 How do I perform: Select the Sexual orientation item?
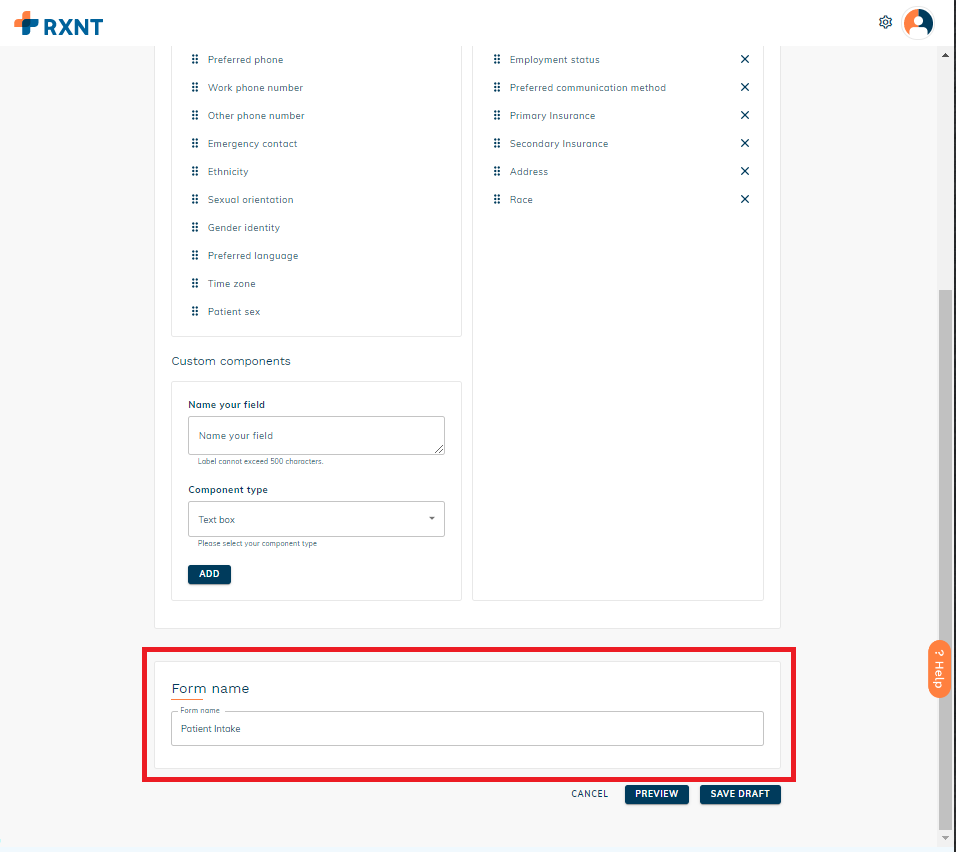251,200
